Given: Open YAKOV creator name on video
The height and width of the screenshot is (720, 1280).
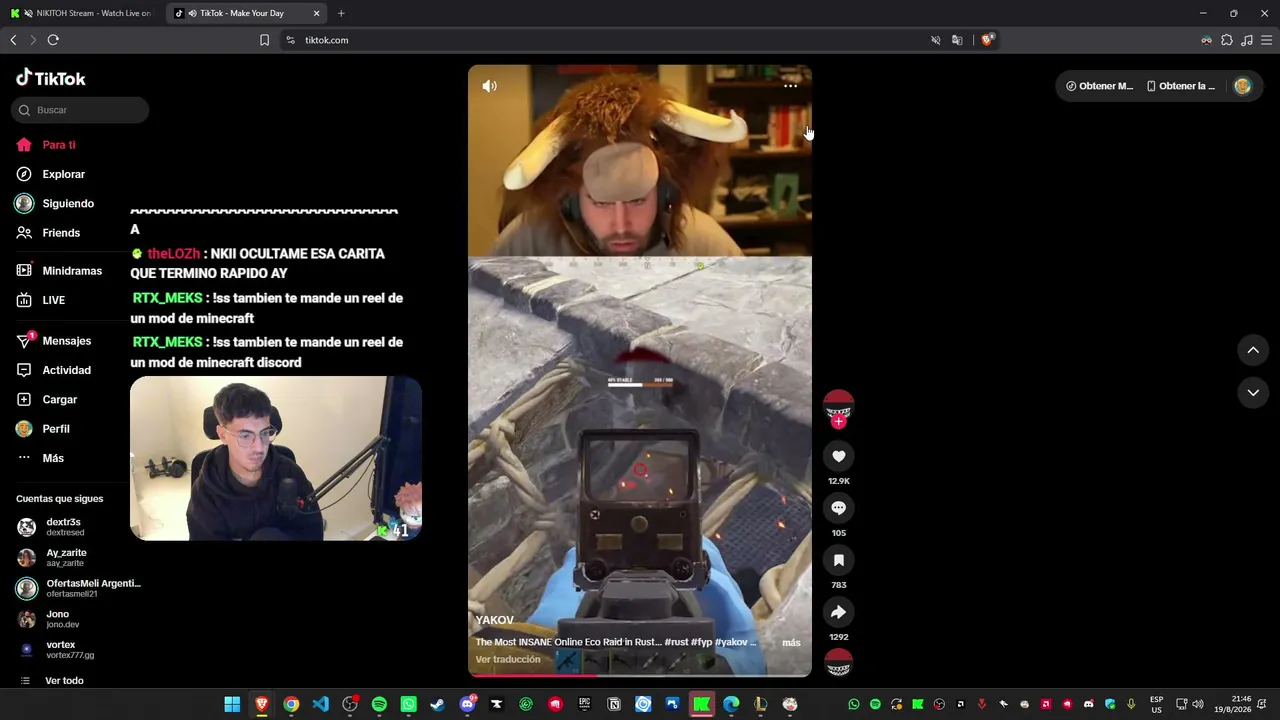Looking at the screenshot, I should pos(494,621).
